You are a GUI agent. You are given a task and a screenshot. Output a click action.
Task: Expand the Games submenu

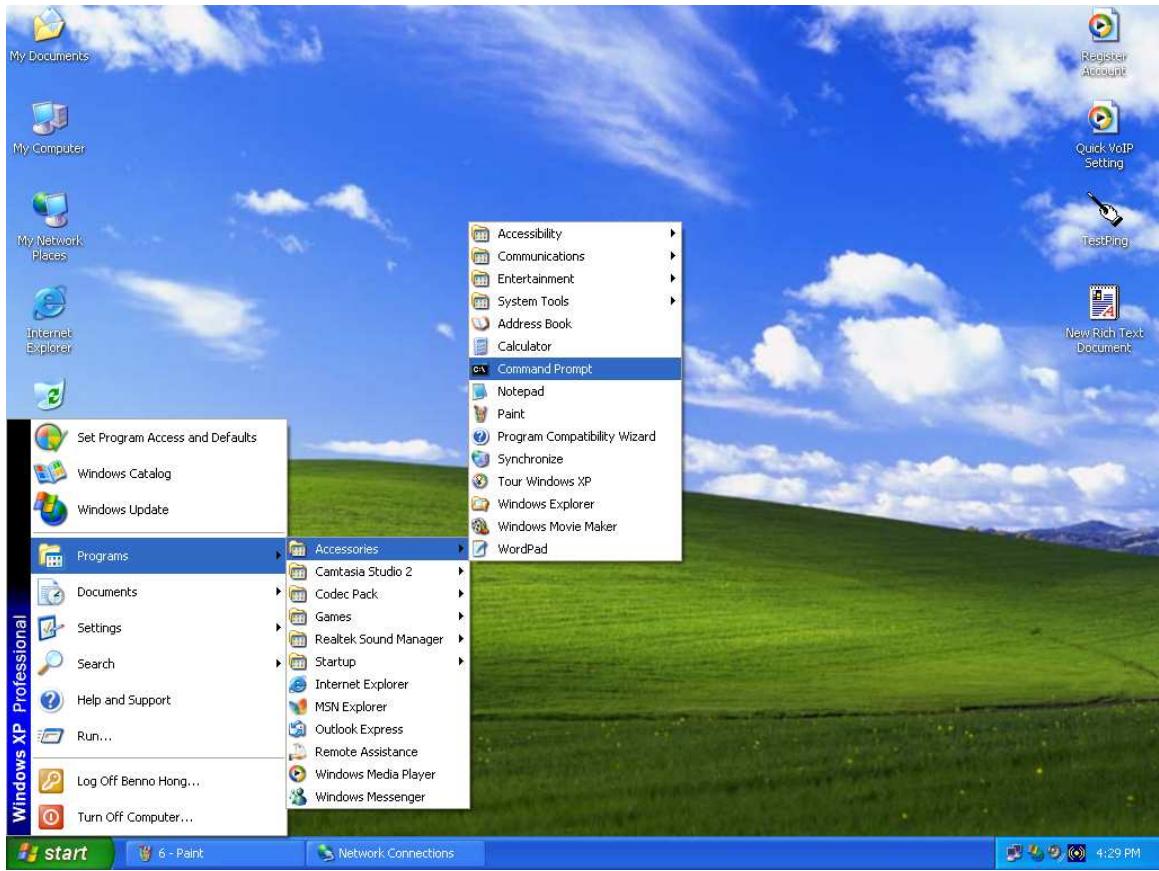point(378,617)
